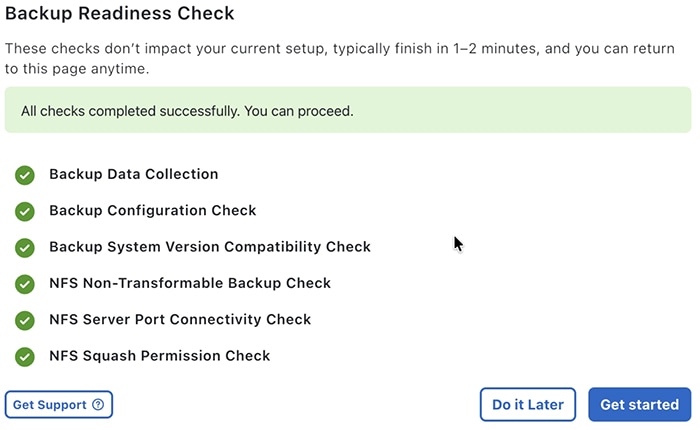Click "All checks completed successfully" message text

click(x=186, y=111)
